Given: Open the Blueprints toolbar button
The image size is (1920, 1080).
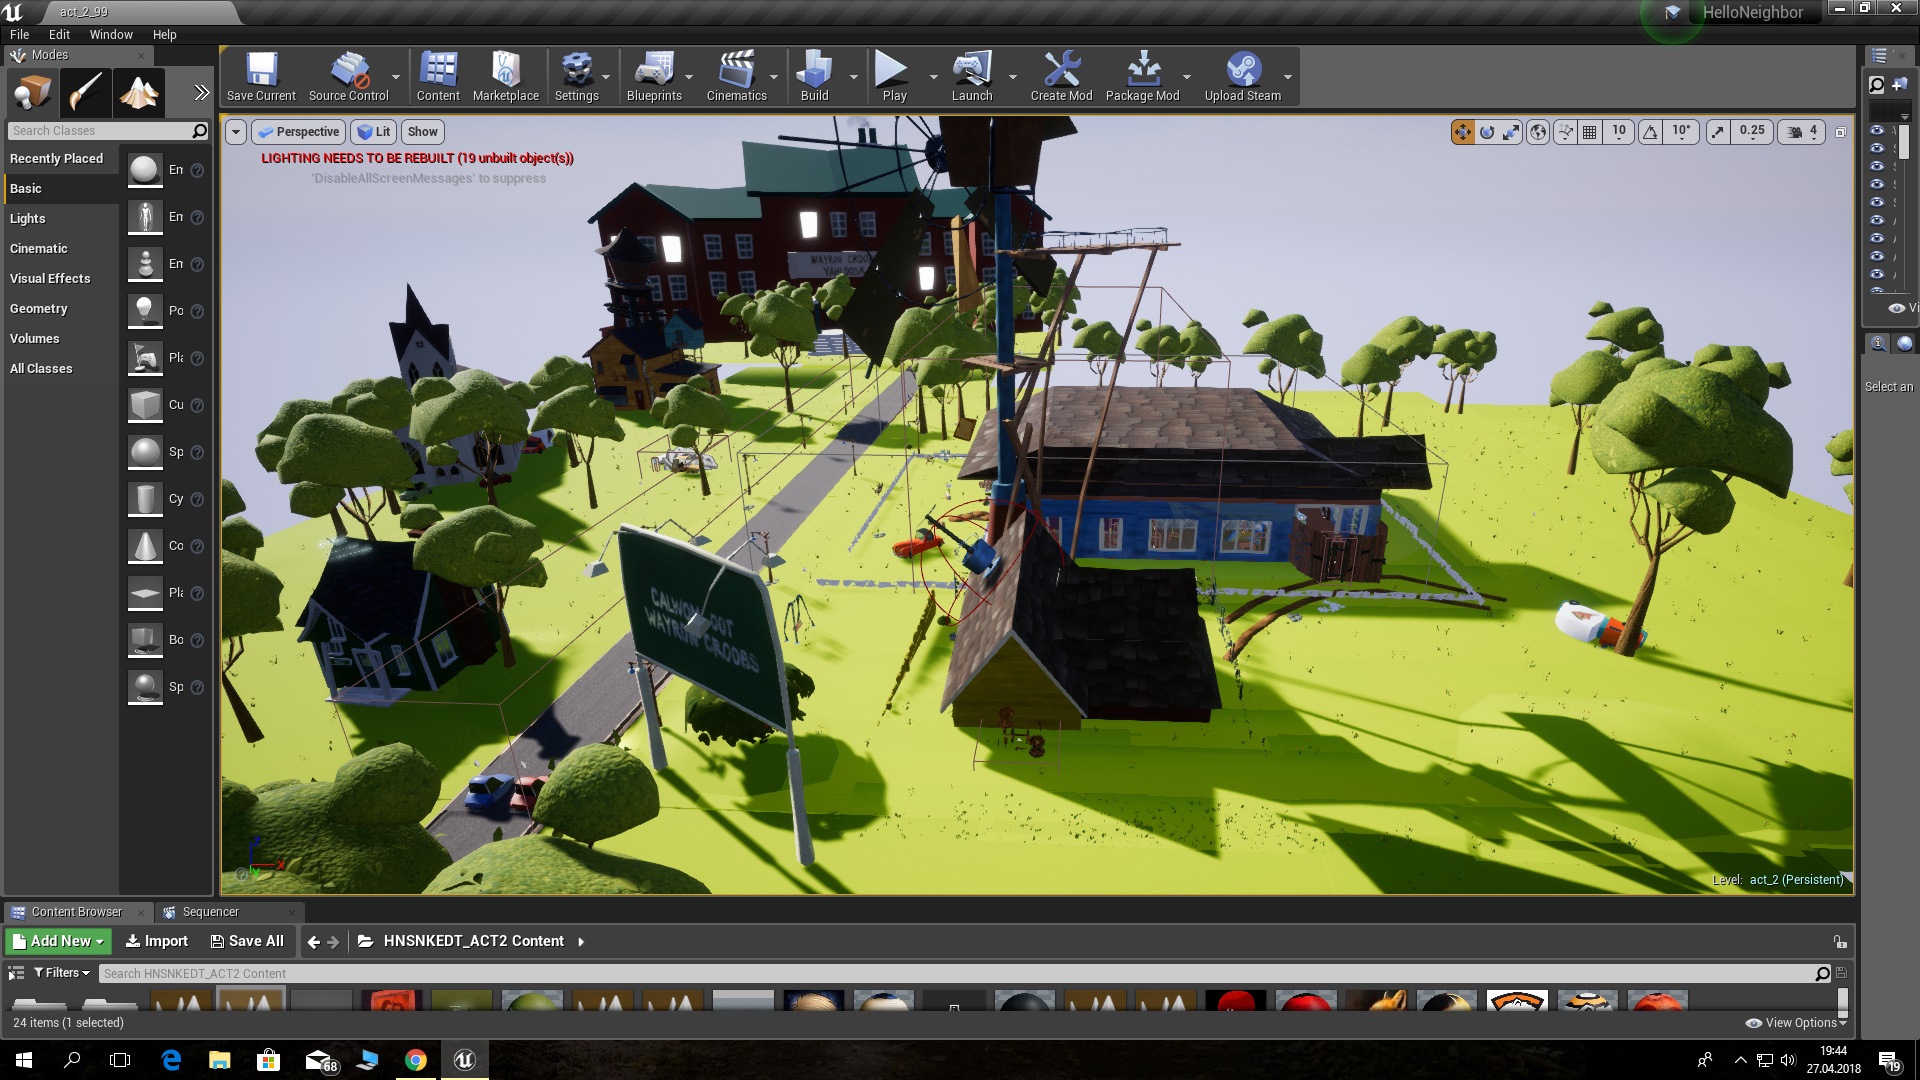Looking at the screenshot, I should (x=654, y=76).
